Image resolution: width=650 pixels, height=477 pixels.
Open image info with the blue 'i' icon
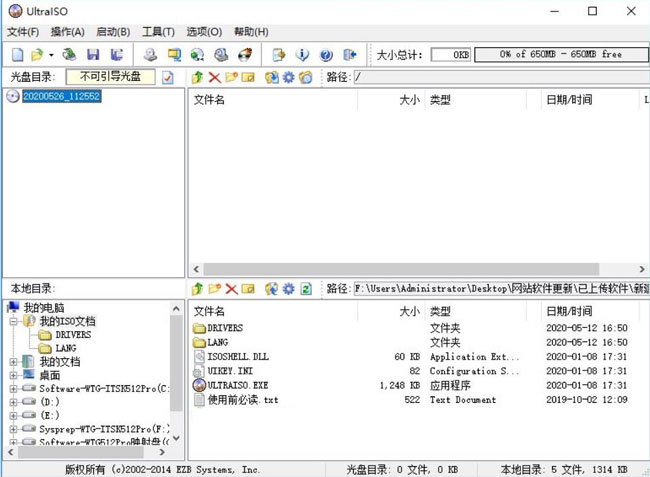click(x=302, y=55)
